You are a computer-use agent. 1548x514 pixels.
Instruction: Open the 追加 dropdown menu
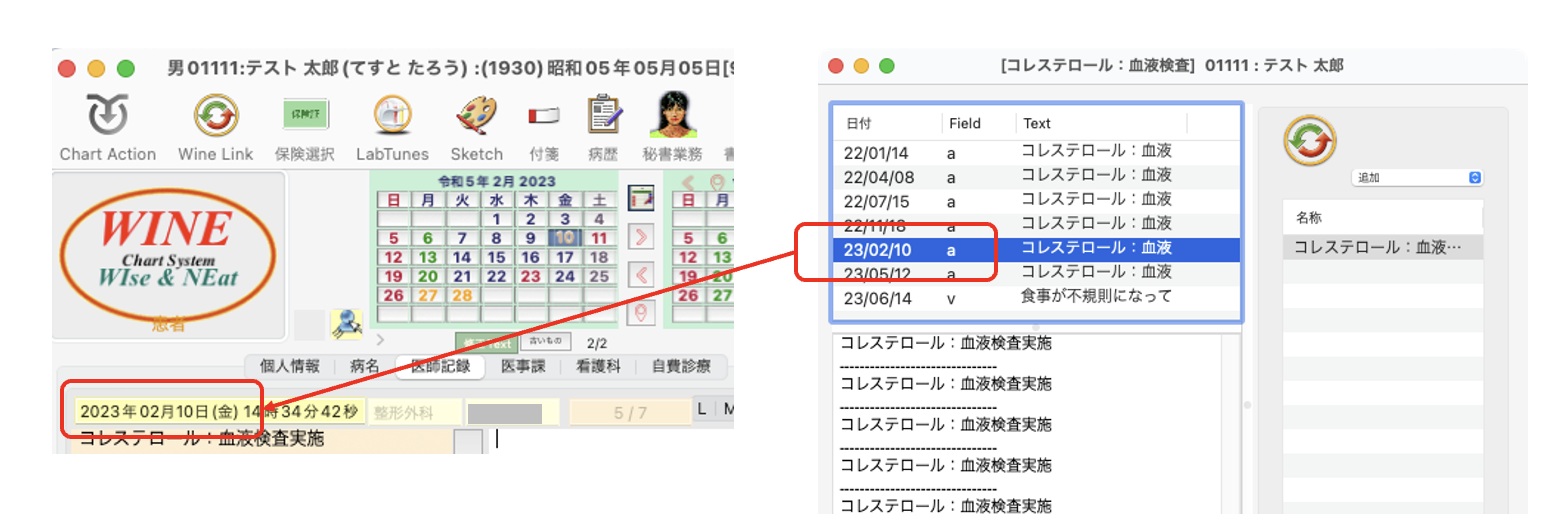click(1415, 177)
